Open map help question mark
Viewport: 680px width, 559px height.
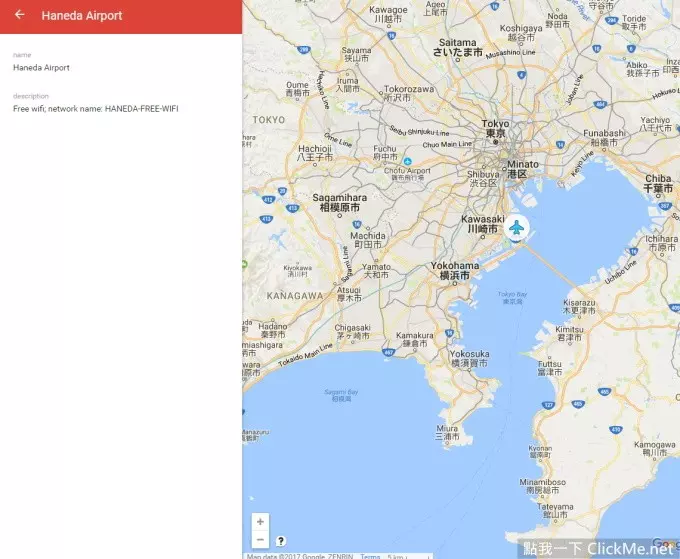coord(281,541)
